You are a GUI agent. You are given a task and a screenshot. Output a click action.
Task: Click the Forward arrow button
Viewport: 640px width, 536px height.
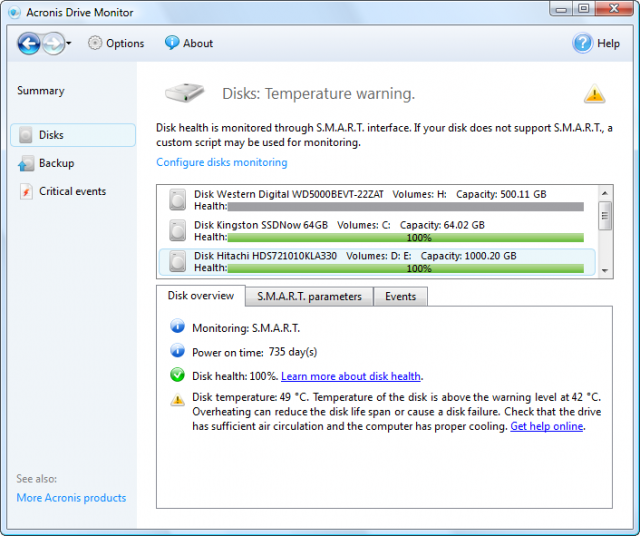[x=53, y=43]
